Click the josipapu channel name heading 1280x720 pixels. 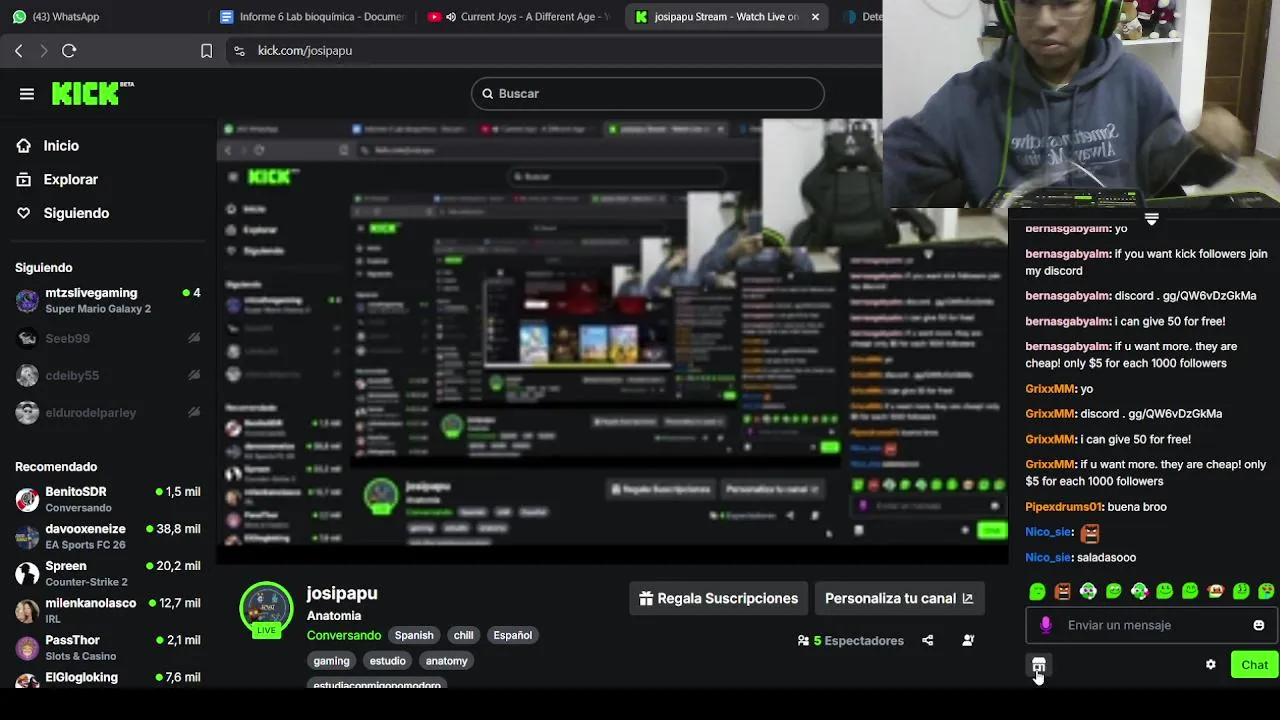pyautogui.click(x=342, y=593)
